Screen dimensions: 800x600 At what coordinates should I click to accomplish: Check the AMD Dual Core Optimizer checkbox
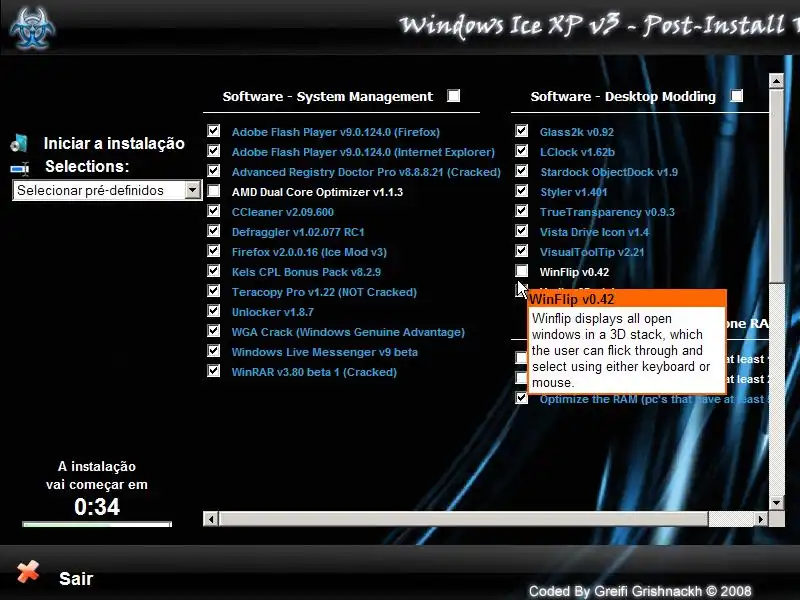(214, 191)
